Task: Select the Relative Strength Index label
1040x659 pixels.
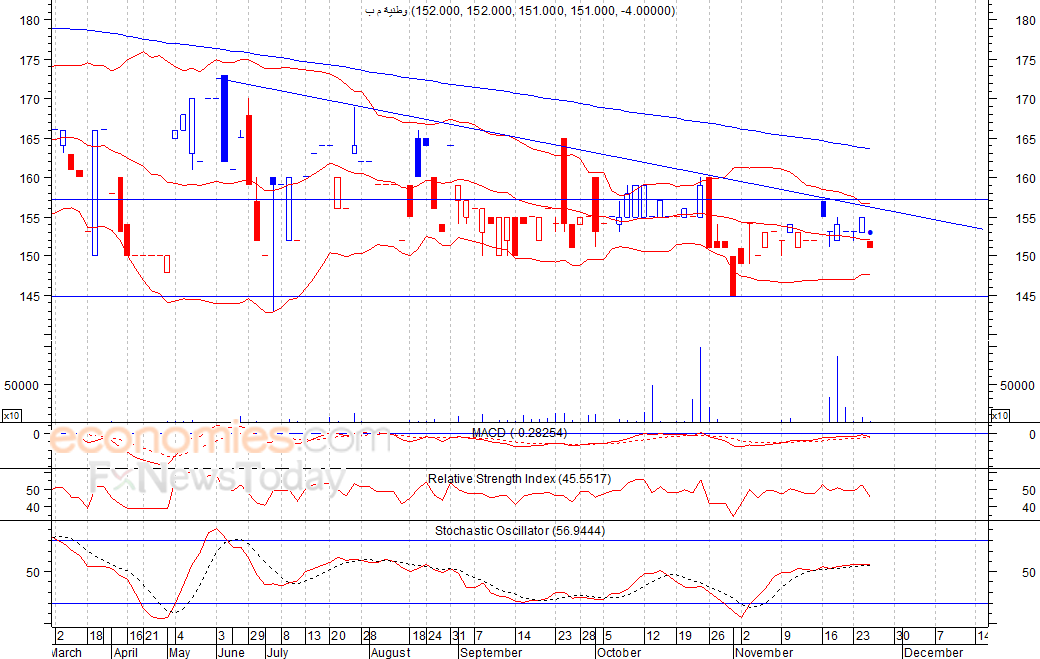Action: pyautogui.click(x=519, y=479)
